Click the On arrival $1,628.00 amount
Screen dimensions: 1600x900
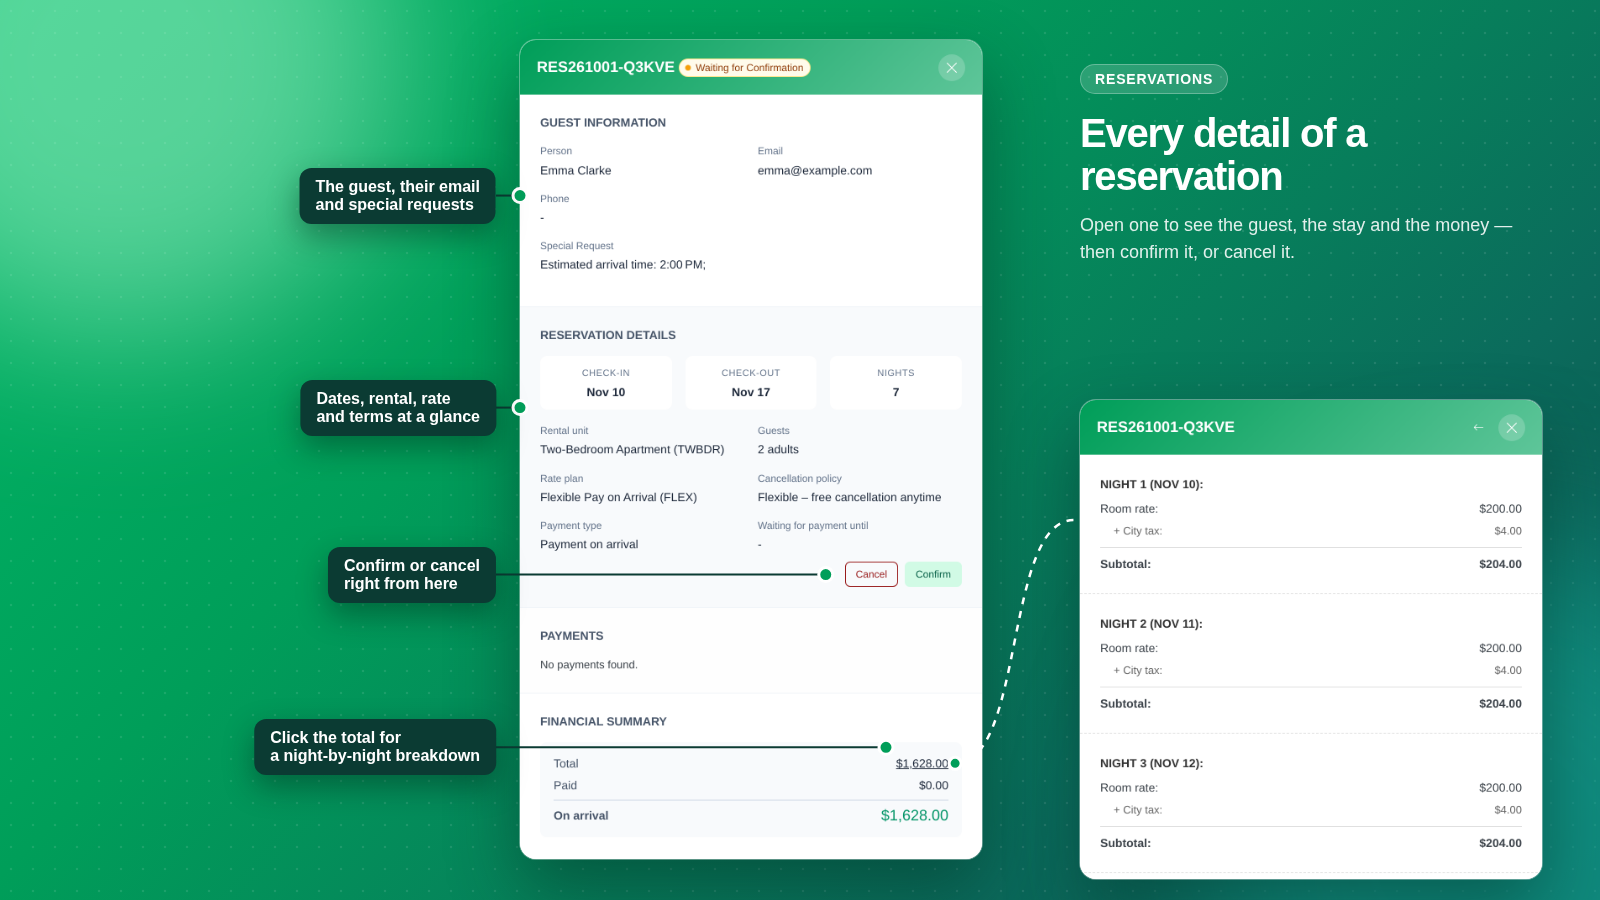pos(914,816)
